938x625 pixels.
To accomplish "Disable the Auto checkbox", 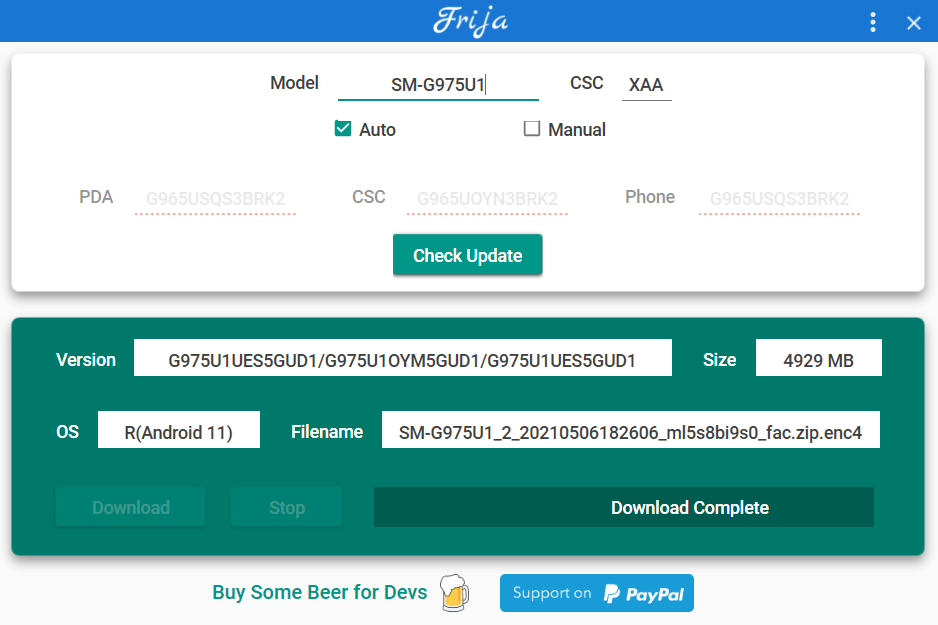I will [343, 129].
